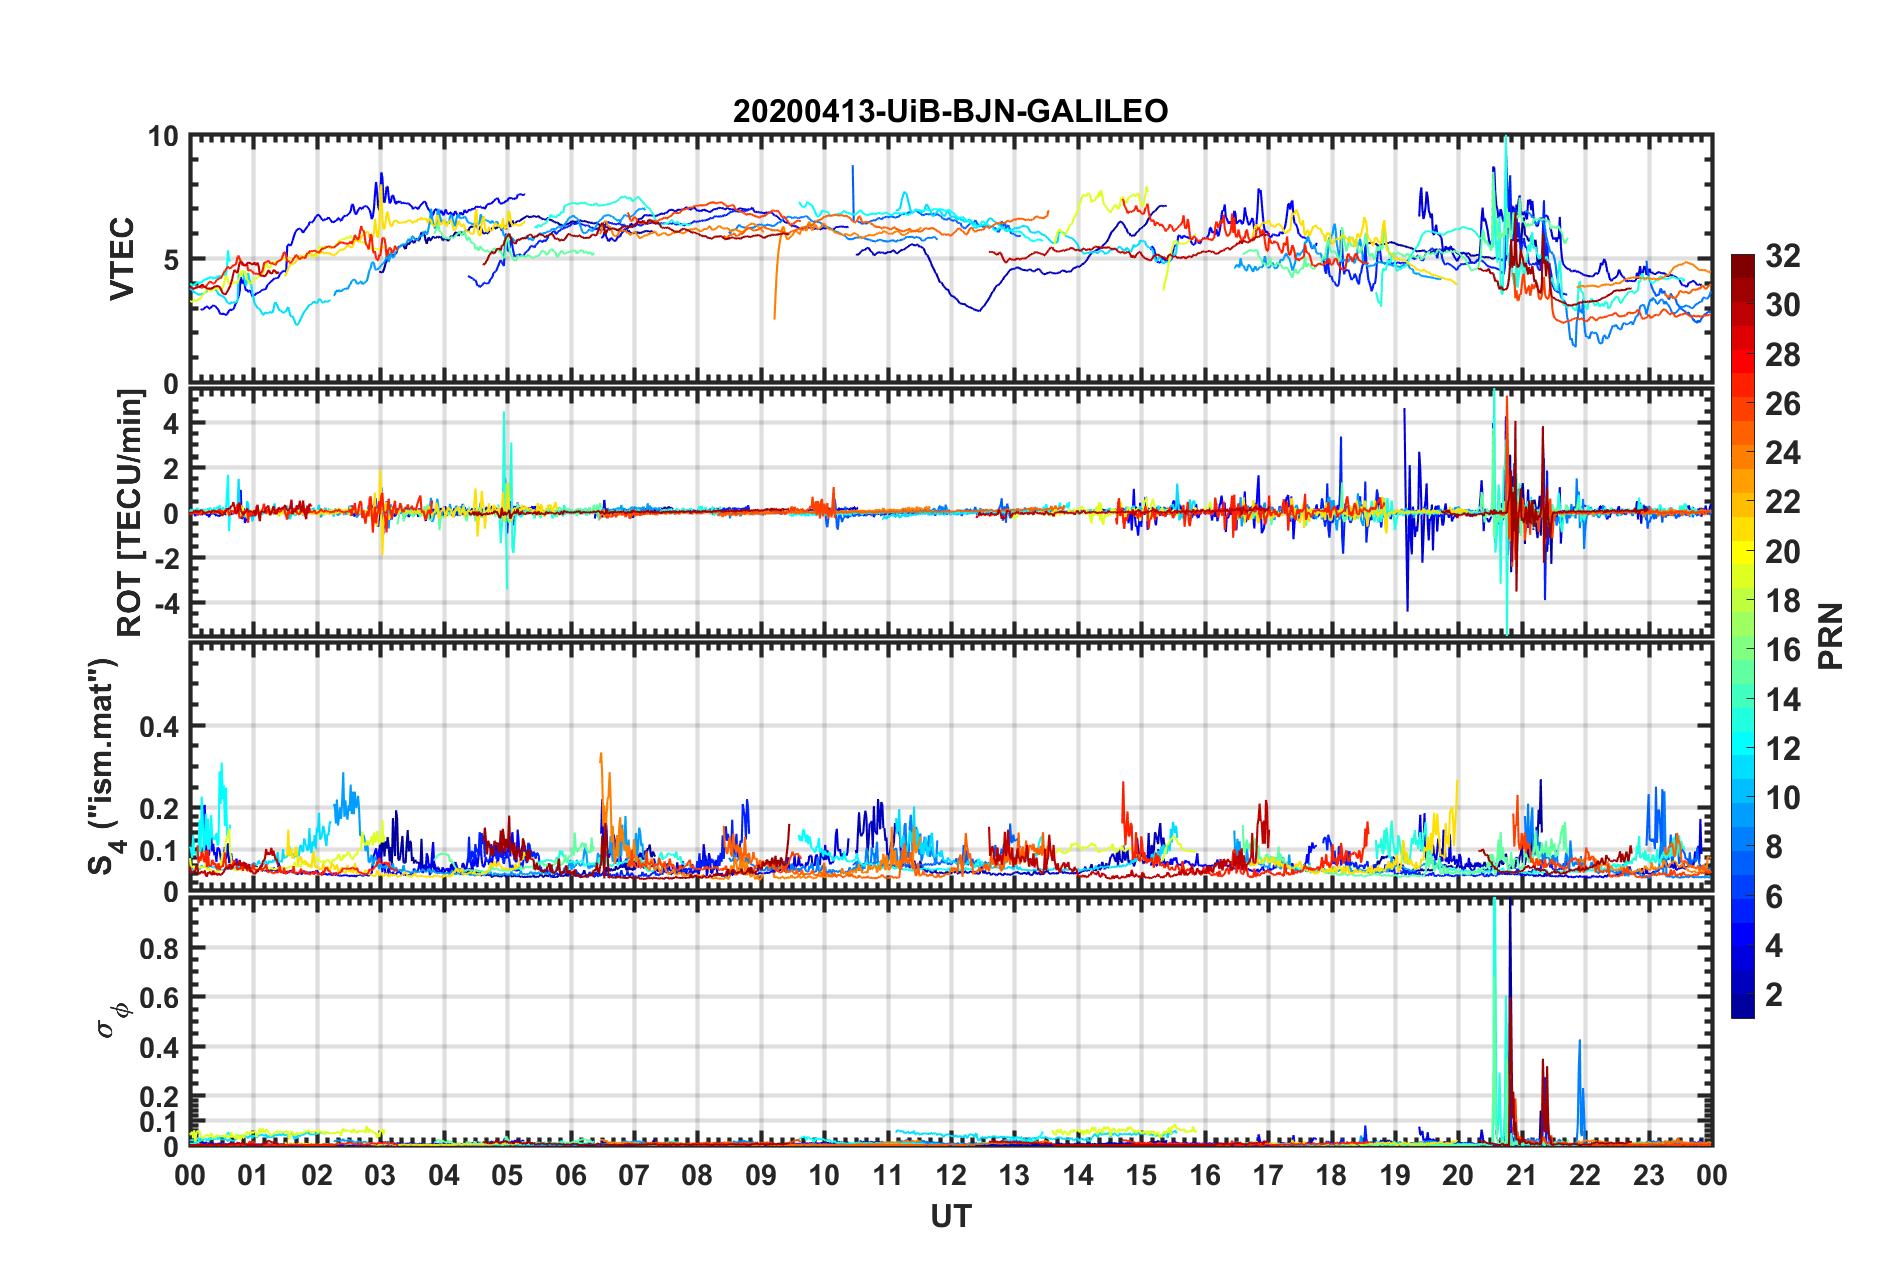Click x-axis tick label 15
Viewport: 1902px width, 1272px height.
pyautogui.click(x=1141, y=1175)
